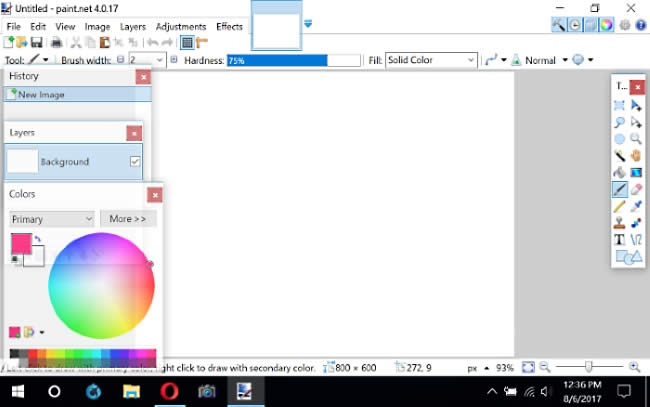Choose the Text tool

point(619,240)
